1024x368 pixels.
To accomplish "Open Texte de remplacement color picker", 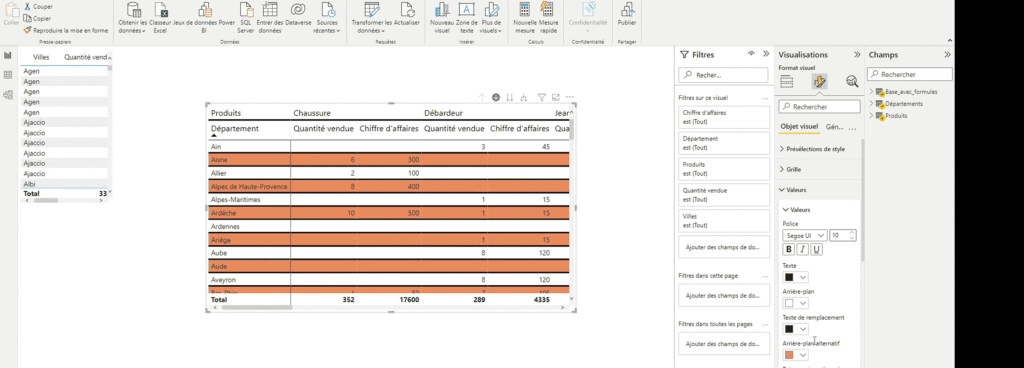I will click(x=795, y=329).
